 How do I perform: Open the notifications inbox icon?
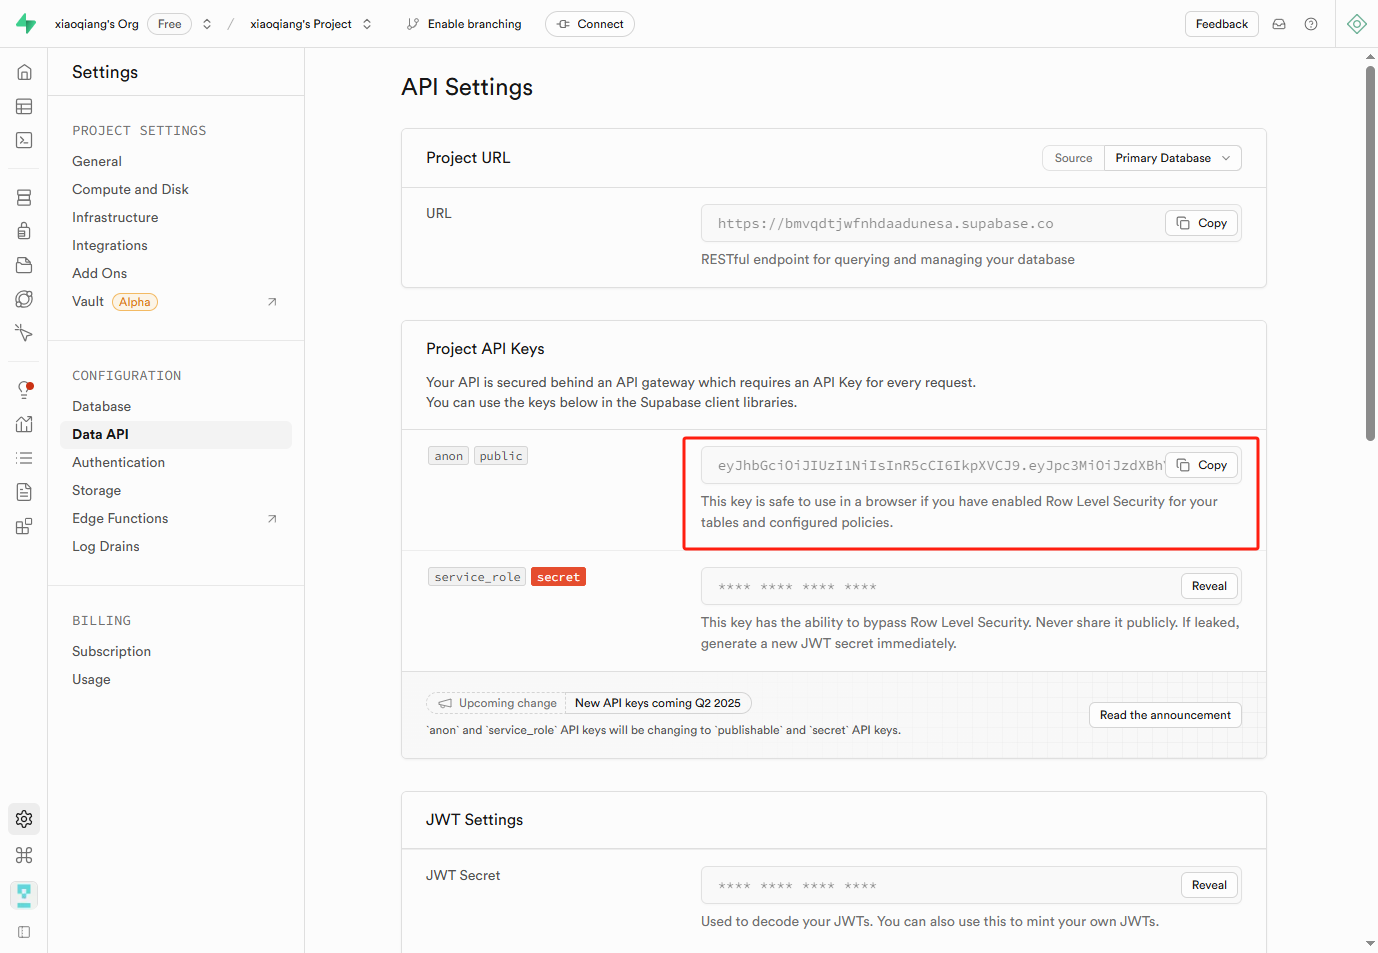[x=1279, y=24]
